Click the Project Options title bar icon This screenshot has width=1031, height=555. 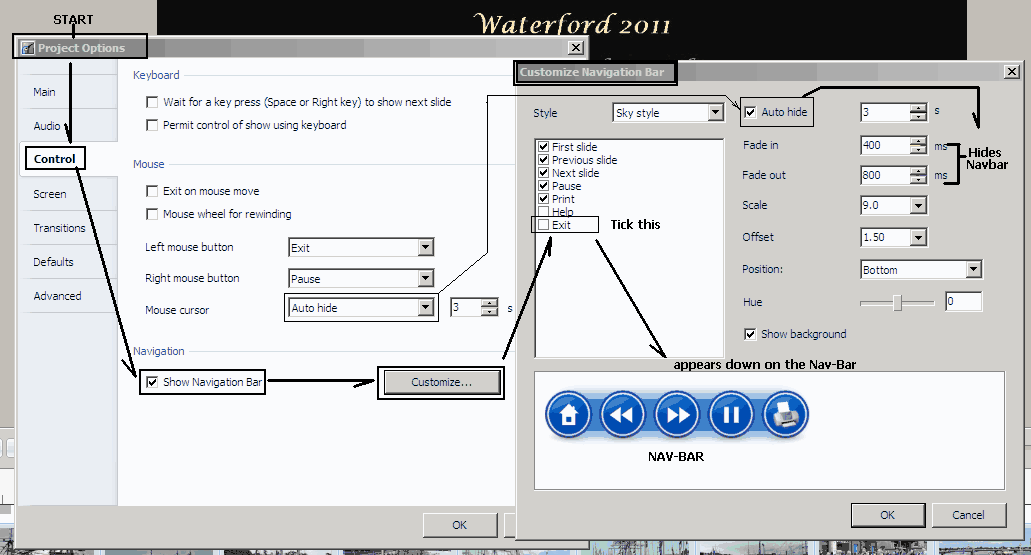click(28, 48)
